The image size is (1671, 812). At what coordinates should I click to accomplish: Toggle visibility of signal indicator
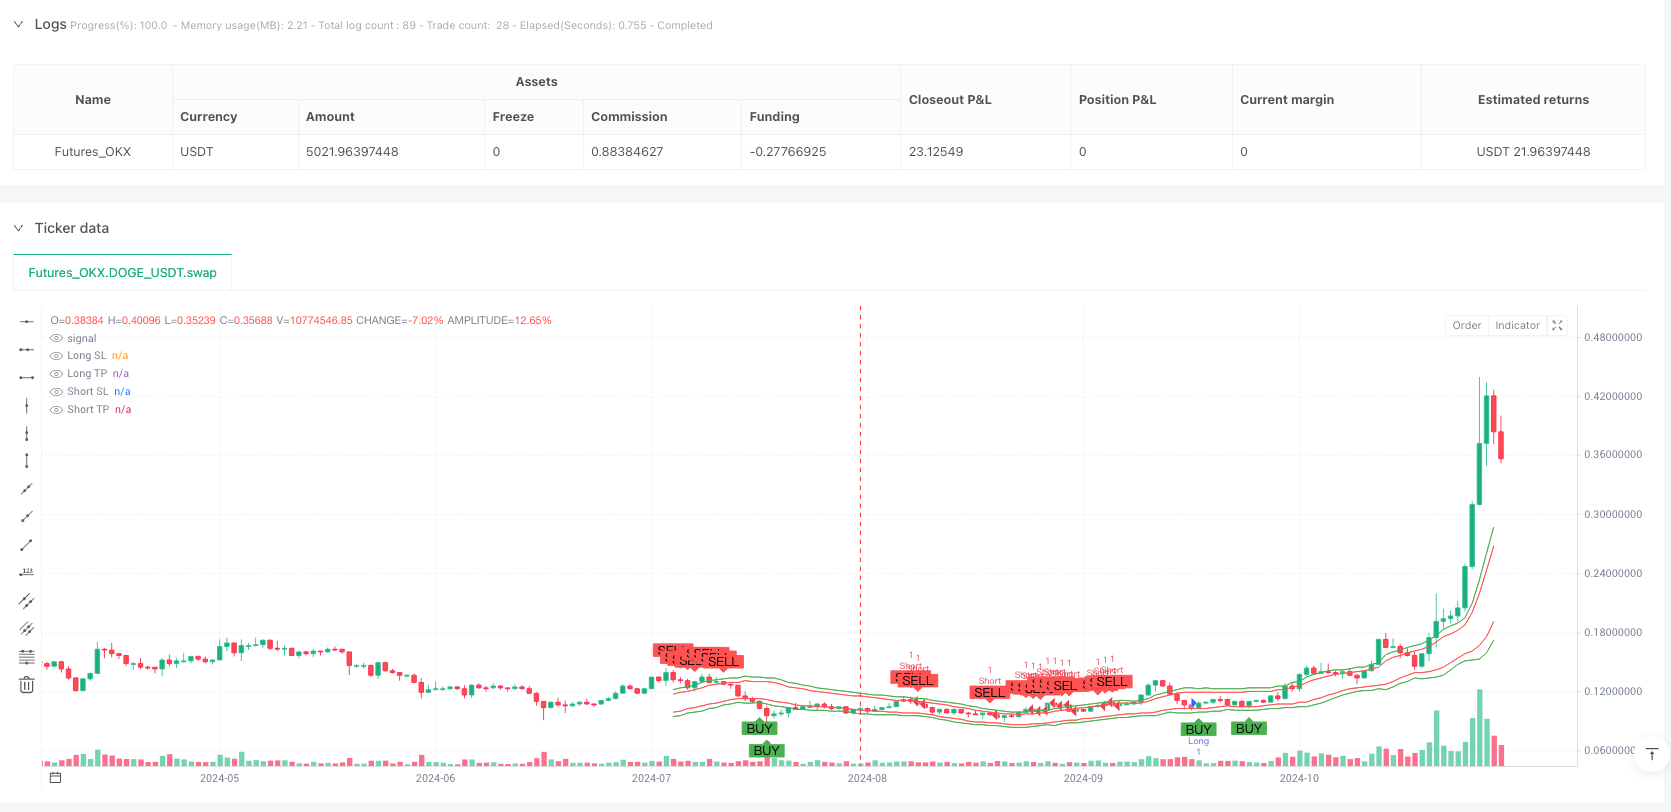(x=56, y=338)
